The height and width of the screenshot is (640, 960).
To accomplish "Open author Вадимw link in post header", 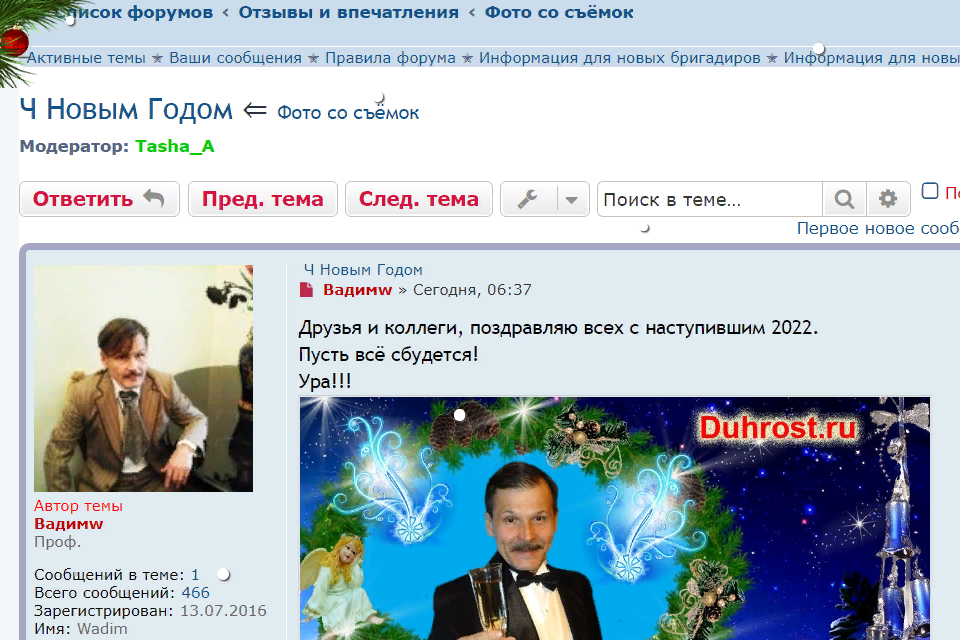I will (x=358, y=290).
